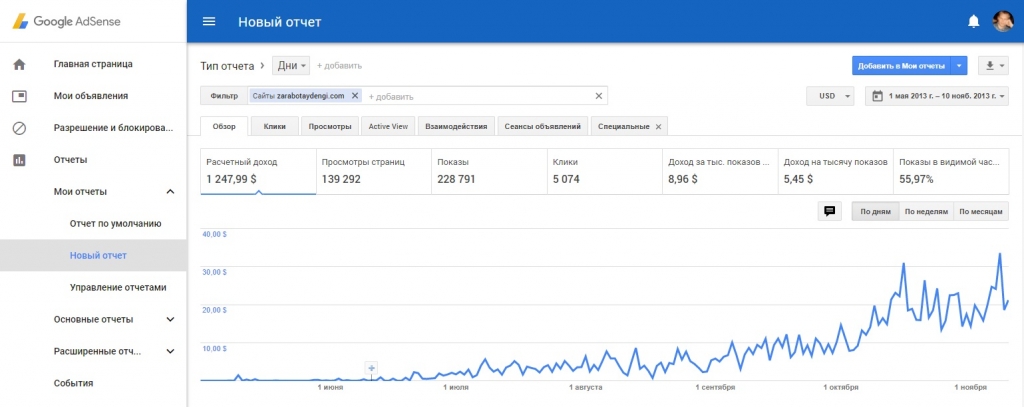
Task: Switch to the Клики tab
Action: click(x=274, y=126)
